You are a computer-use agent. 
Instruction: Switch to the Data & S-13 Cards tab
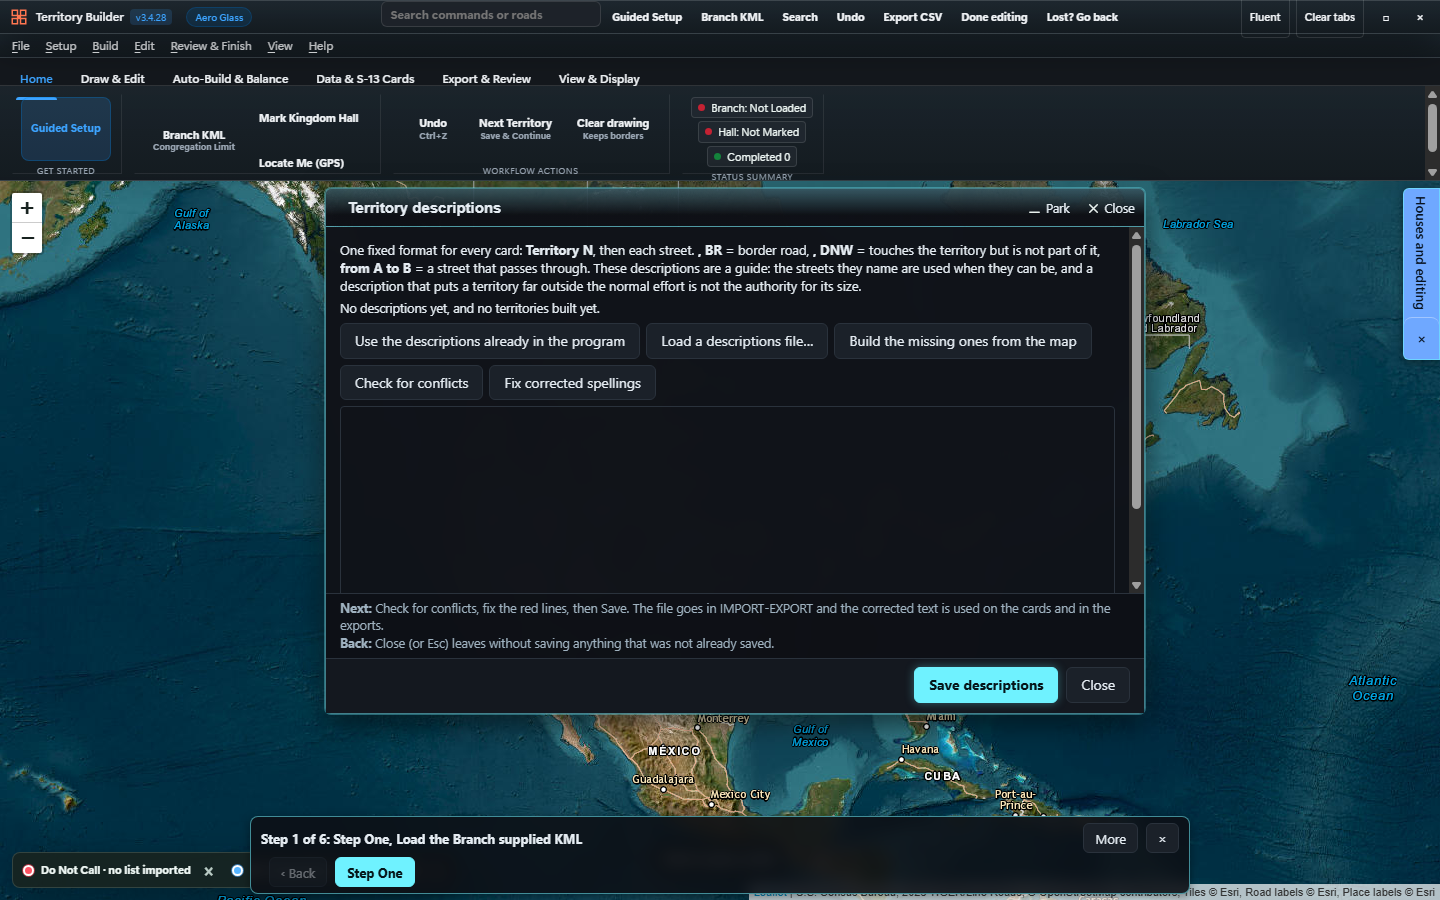pyautogui.click(x=365, y=79)
